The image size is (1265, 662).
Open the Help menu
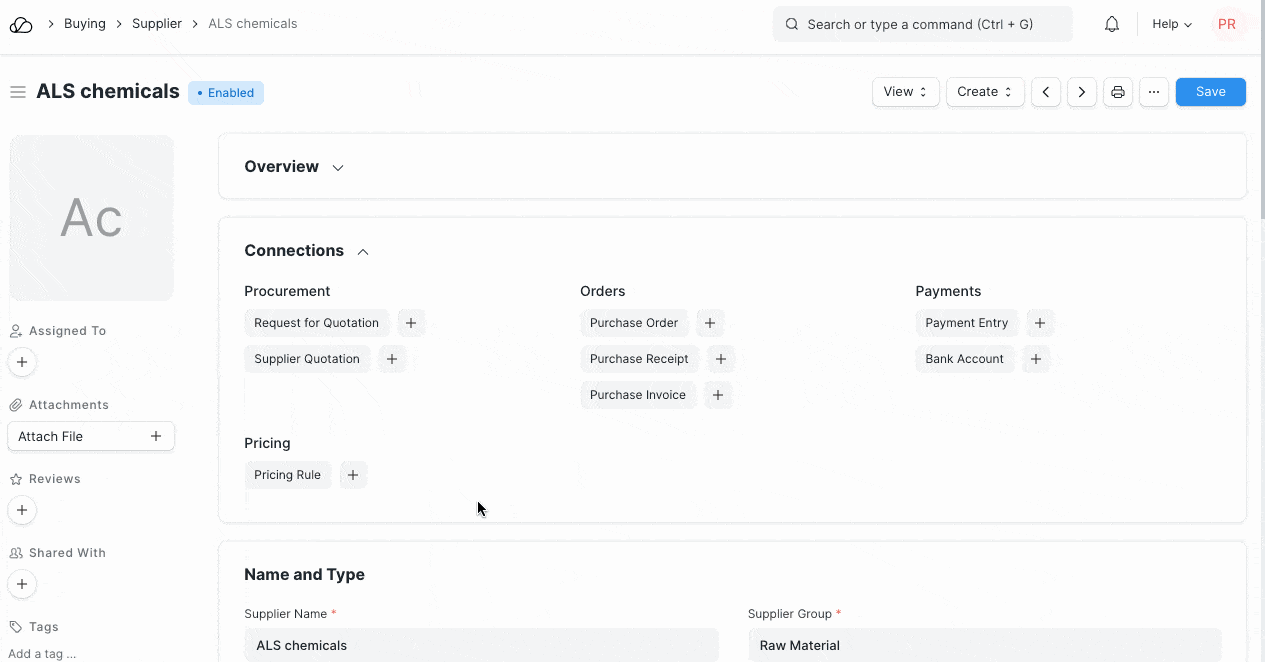(x=1171, y=24)
